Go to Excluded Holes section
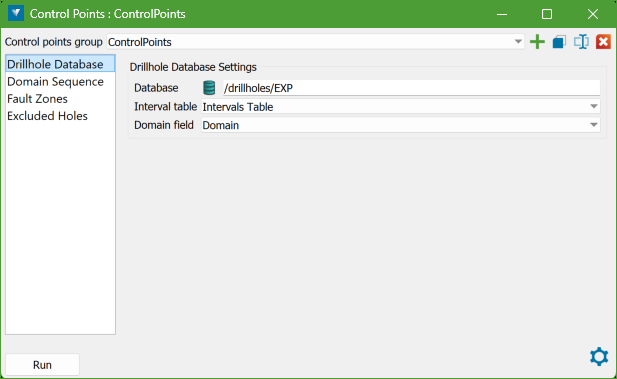Image resolution: width=617 pixels, height=379 pixels. pos(60,116)
